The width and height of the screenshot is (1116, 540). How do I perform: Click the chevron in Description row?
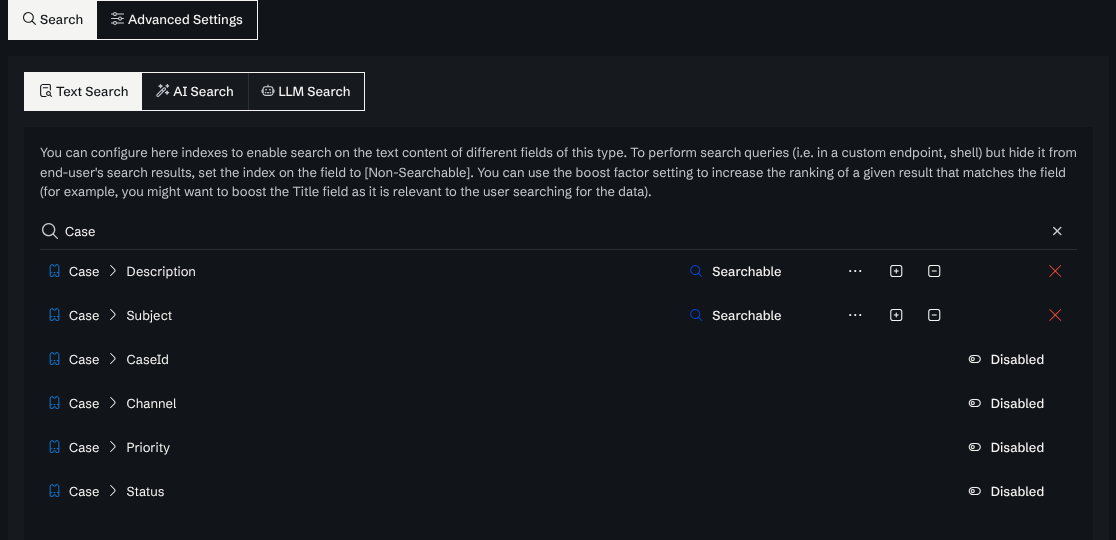(112, 271)
